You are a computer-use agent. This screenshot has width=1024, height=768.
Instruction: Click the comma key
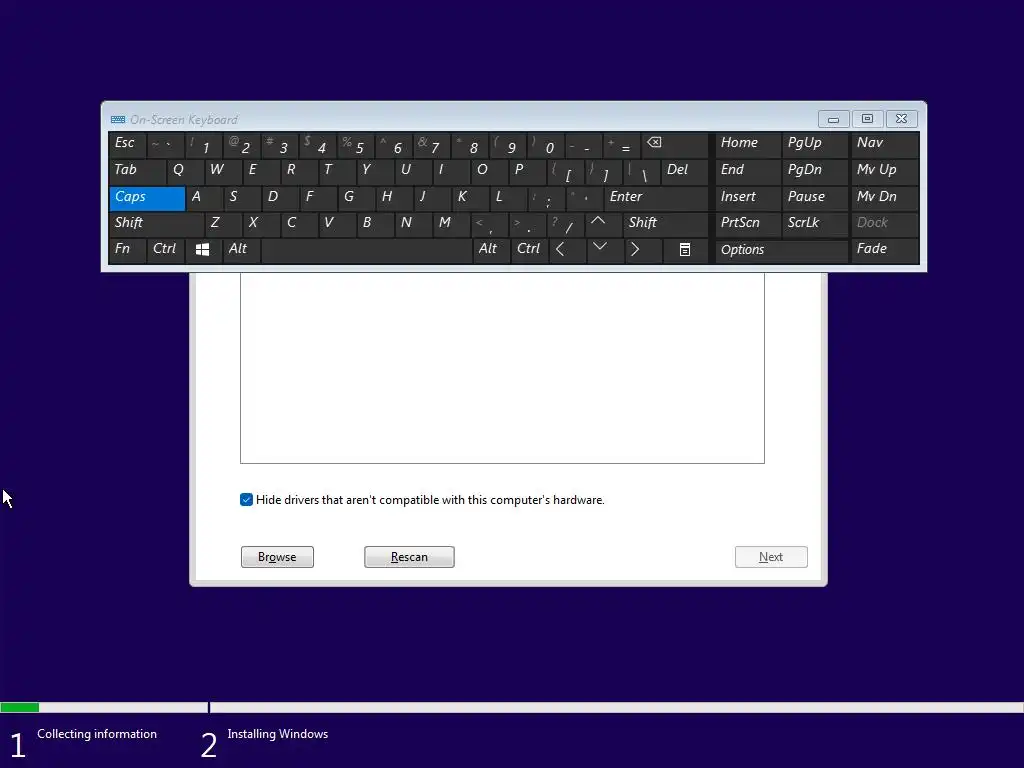coord(490,224)
